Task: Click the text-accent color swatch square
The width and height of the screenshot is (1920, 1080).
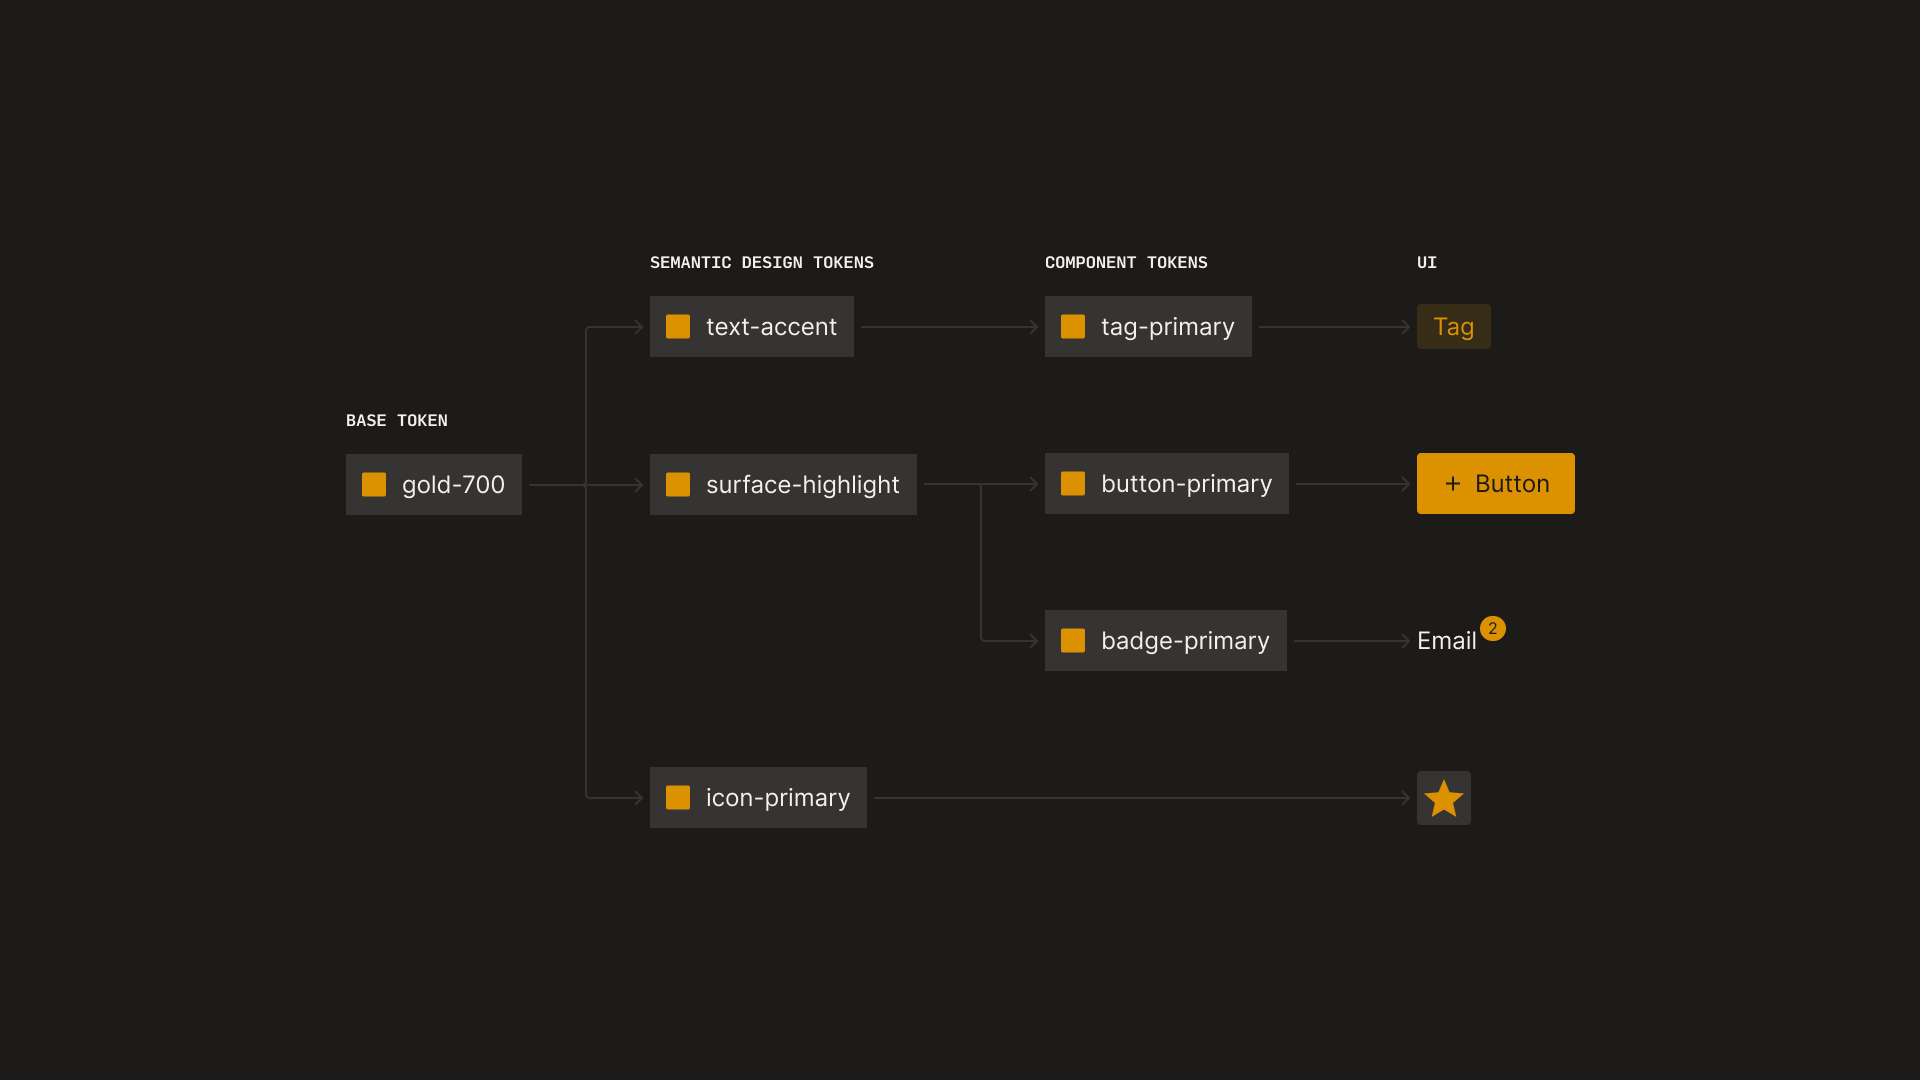Action: tap(678, 327)
